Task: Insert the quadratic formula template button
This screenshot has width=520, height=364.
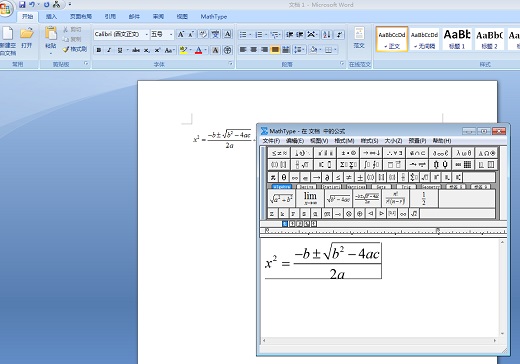Action: pos(367,198)
